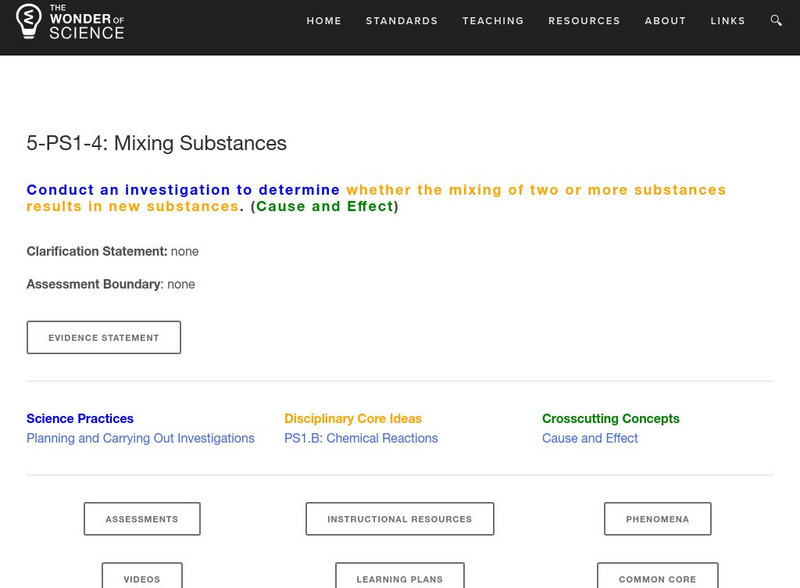
Task: Go to the Home menu item
Action: click(x=324, y=21)
